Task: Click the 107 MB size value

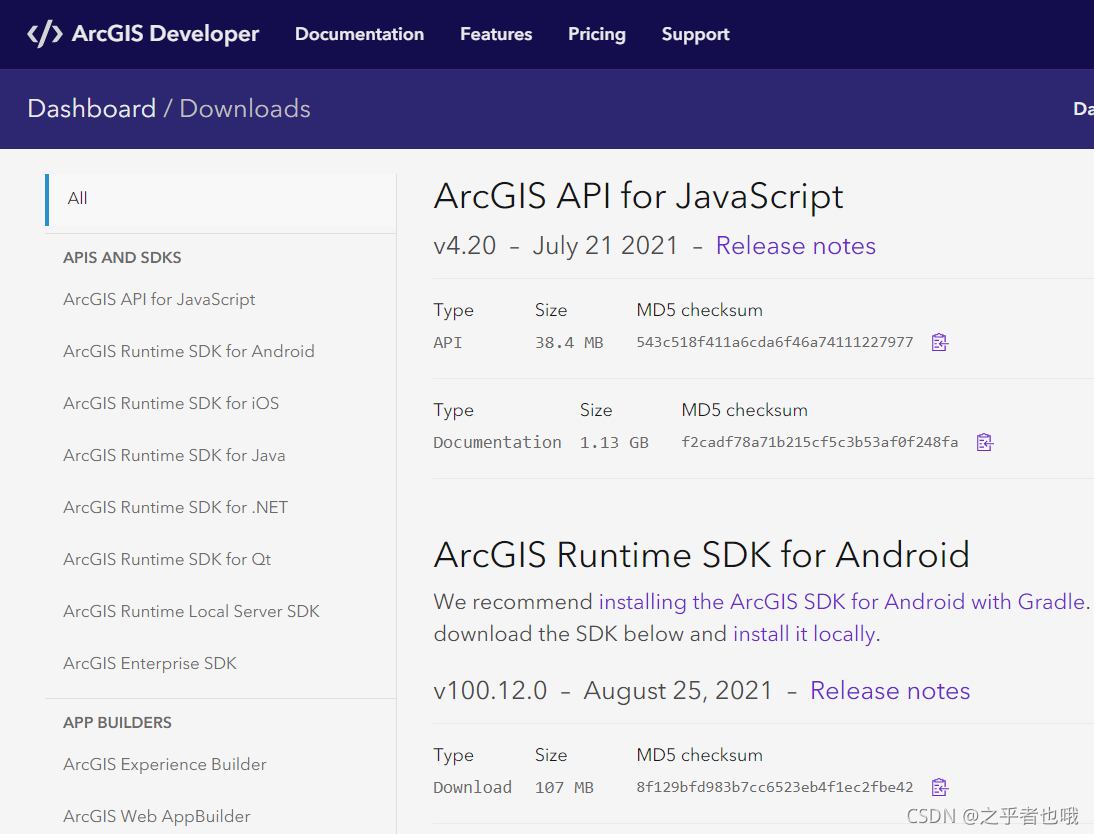Action: [x=564, y=787]
